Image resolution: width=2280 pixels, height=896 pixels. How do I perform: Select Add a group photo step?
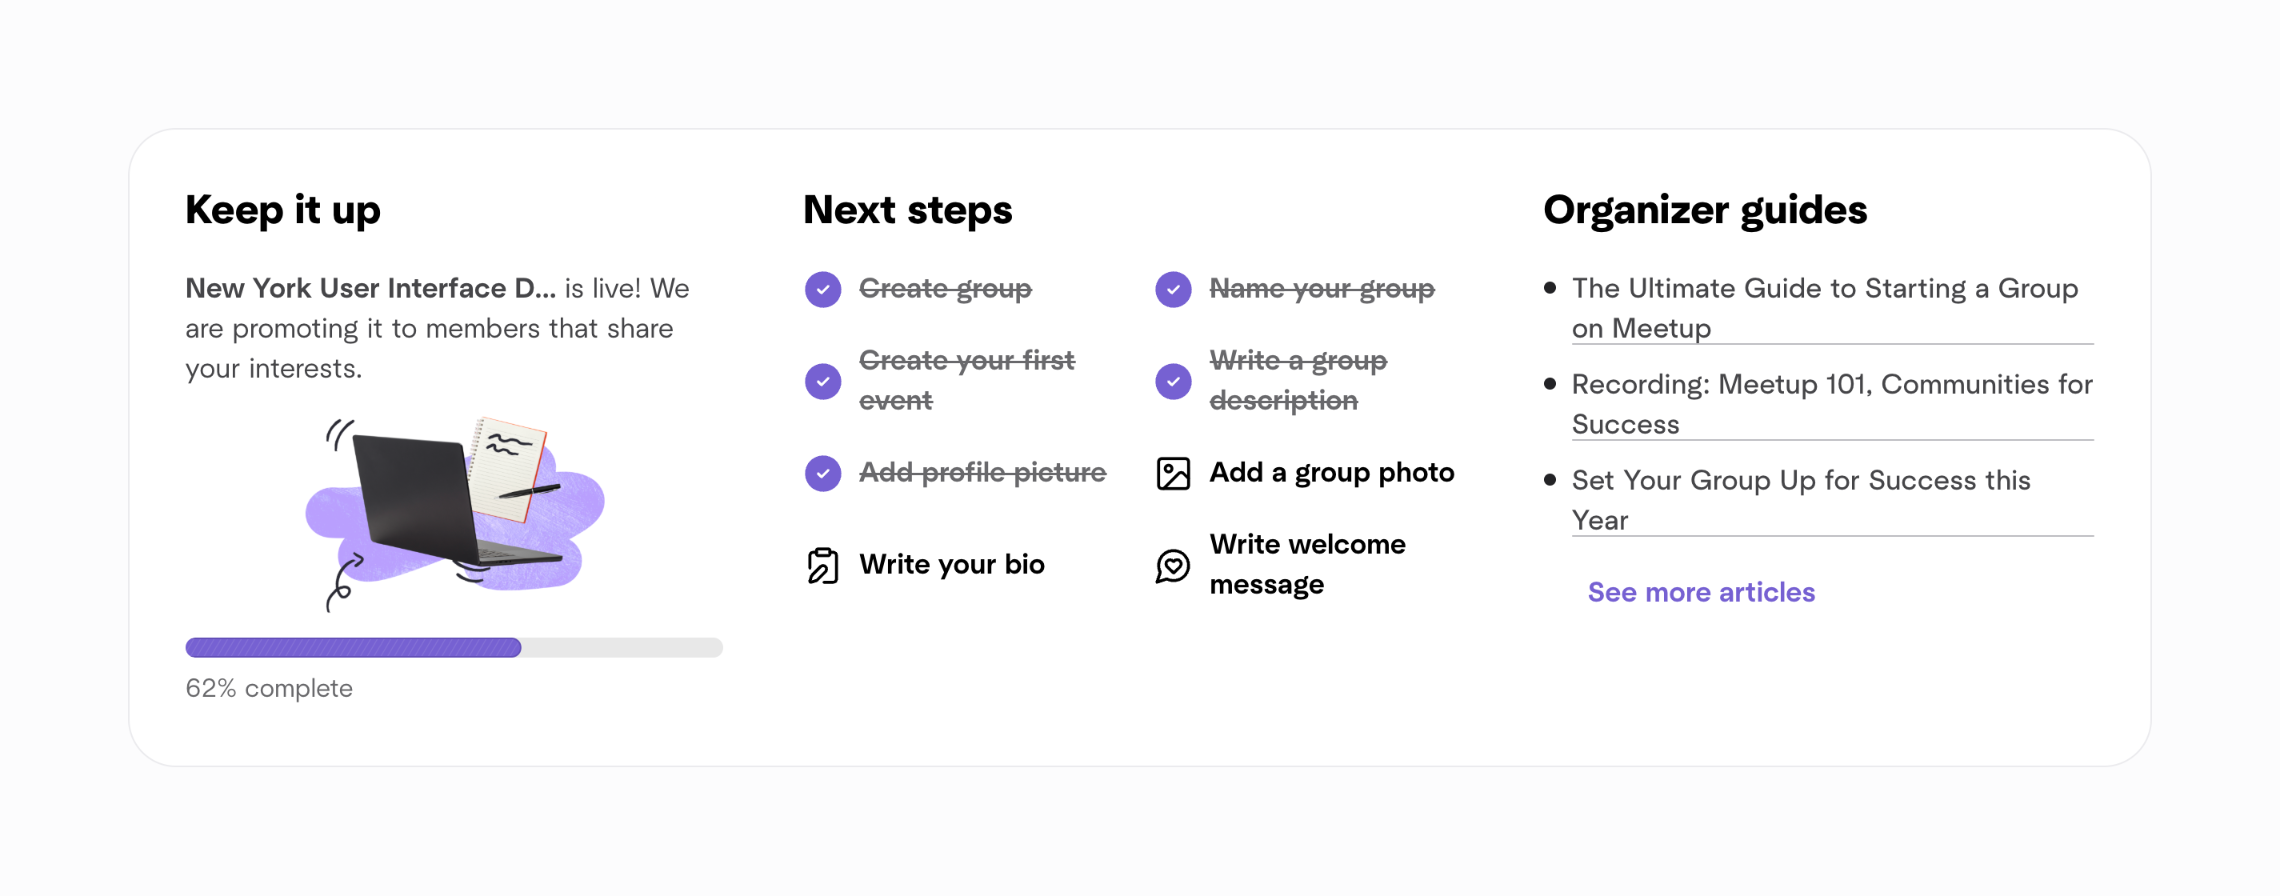[x=1331, y=473]
